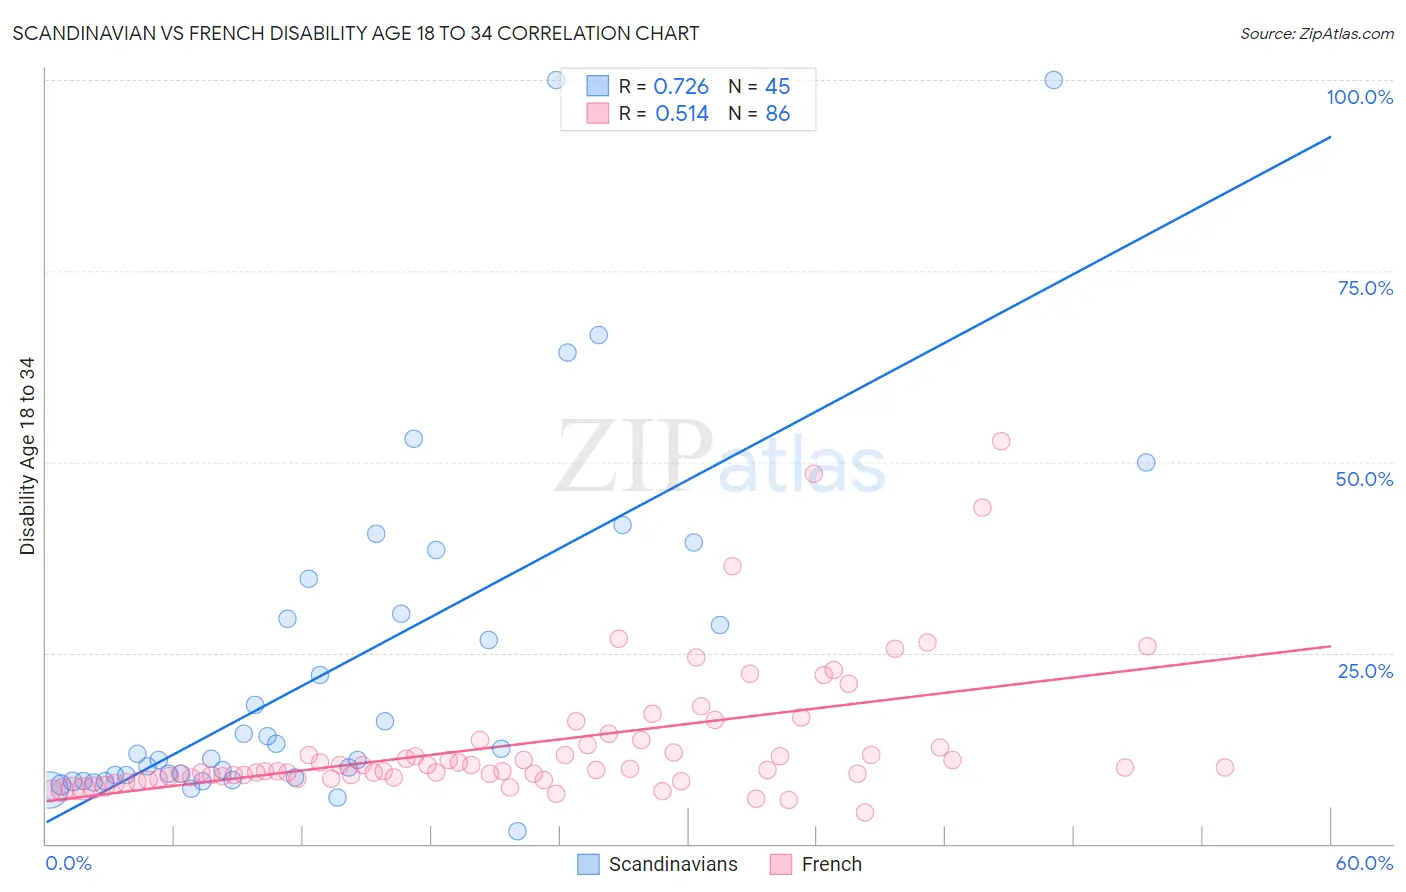Screen dimensions: 1406x892
Task: Click the Scandinavian point at 100% top right
Action: point(1053,80)
